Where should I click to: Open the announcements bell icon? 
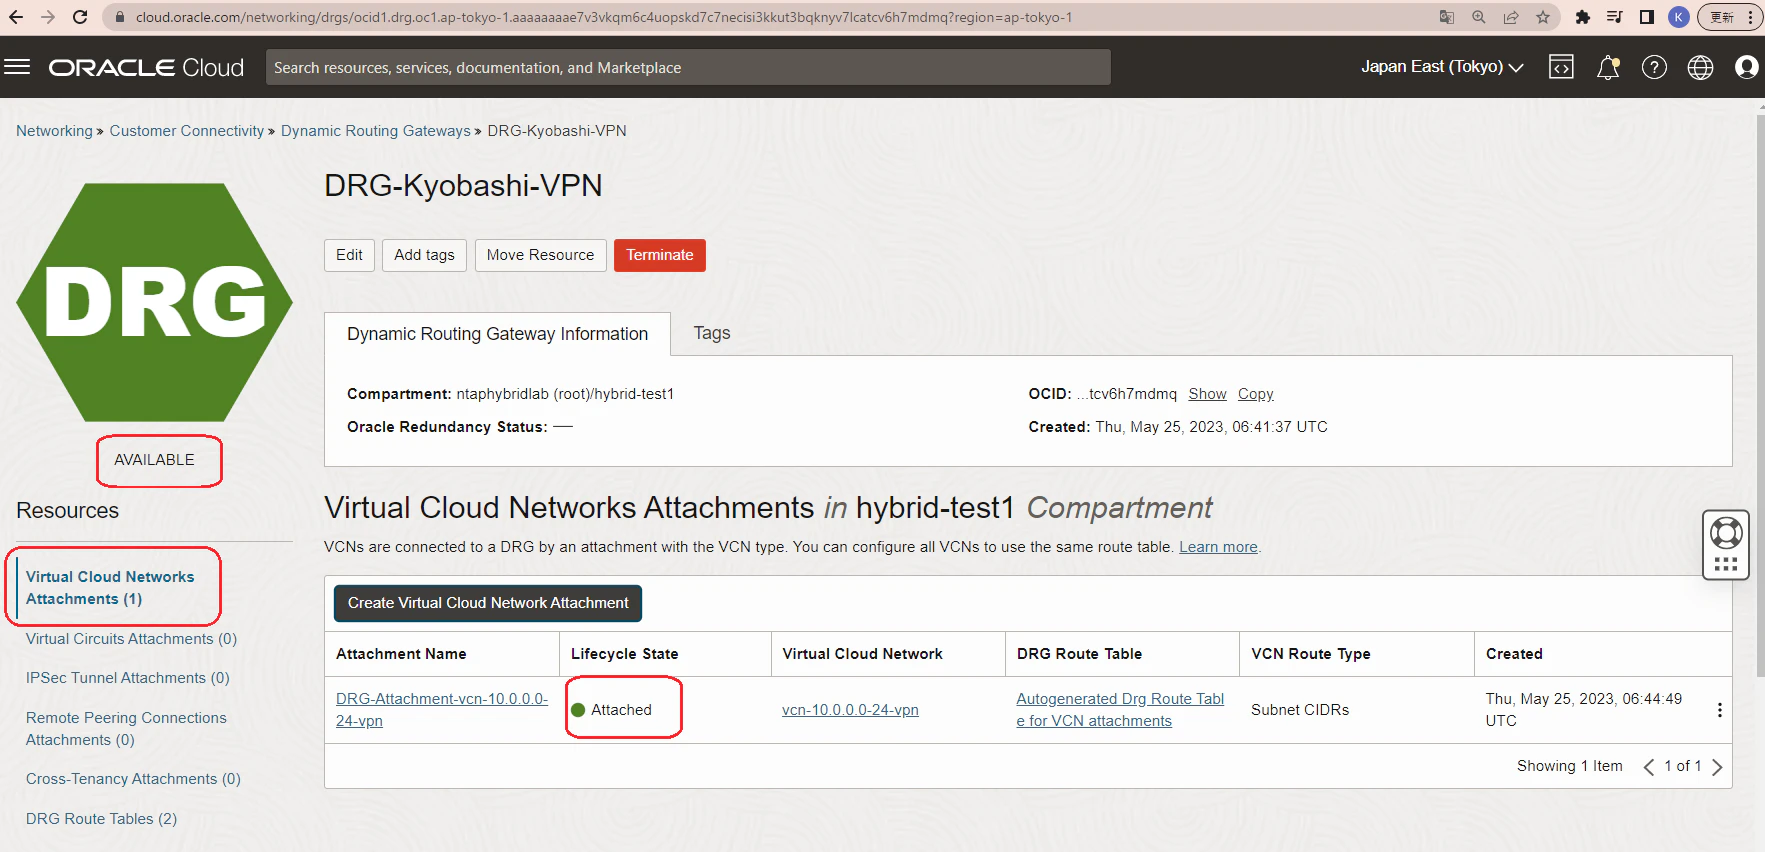click(1608, 67)
